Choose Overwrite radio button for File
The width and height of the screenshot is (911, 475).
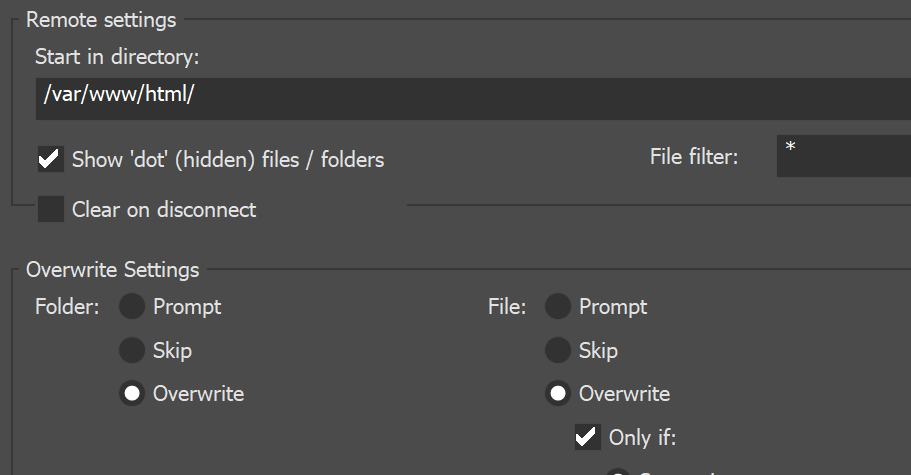(x=558, y=394)
